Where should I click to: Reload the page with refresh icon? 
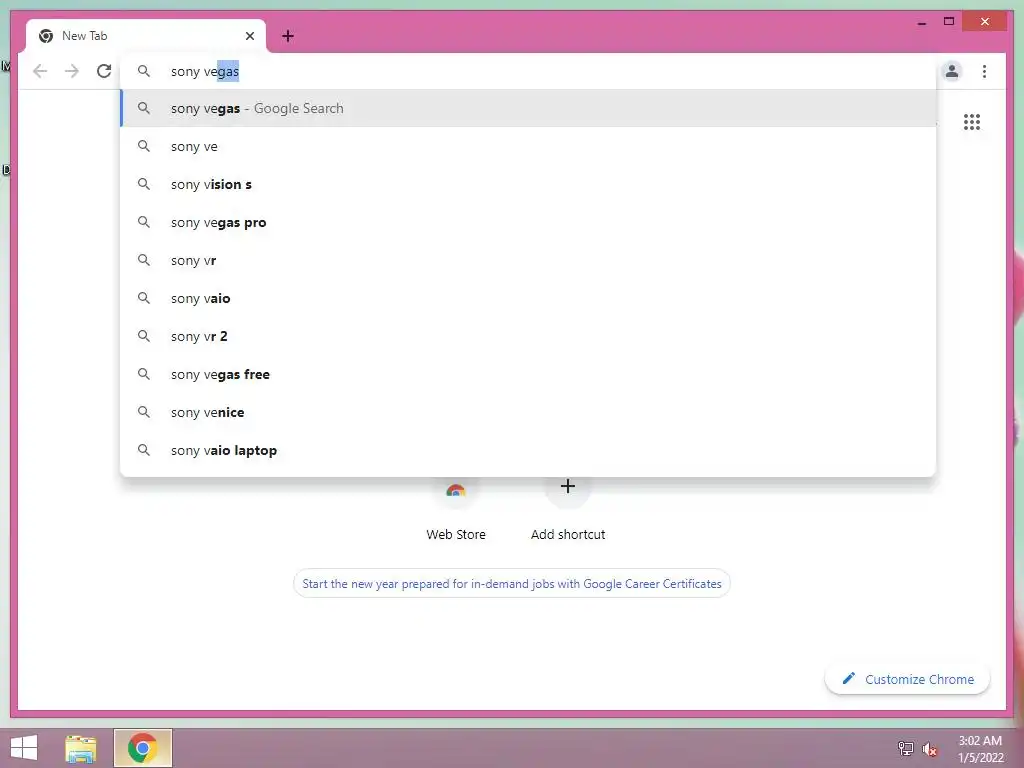pos(104,71)
